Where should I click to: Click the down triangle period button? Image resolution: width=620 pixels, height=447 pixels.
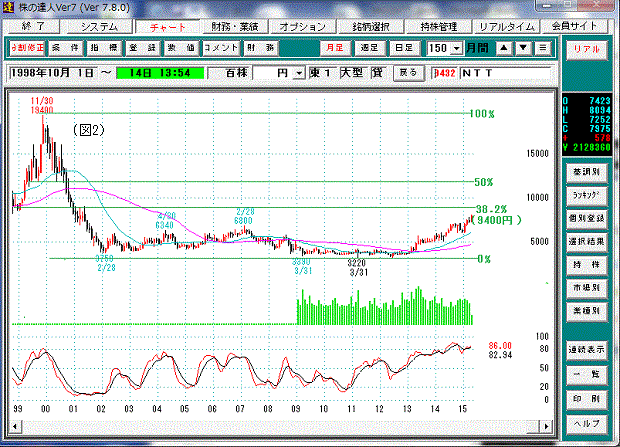(523, 48)
